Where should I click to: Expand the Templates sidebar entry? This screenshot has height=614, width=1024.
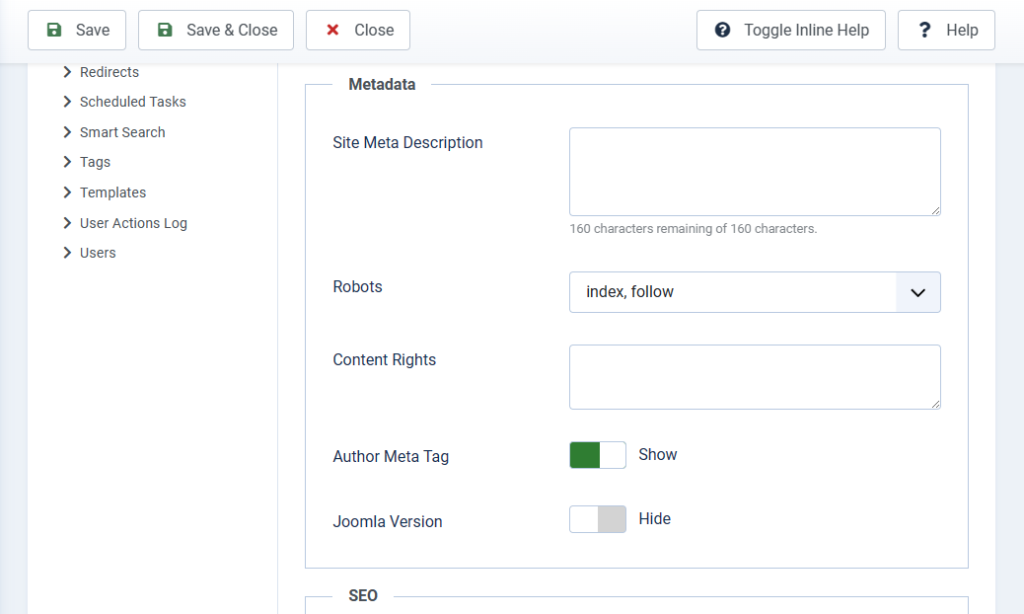pos(113,192)
